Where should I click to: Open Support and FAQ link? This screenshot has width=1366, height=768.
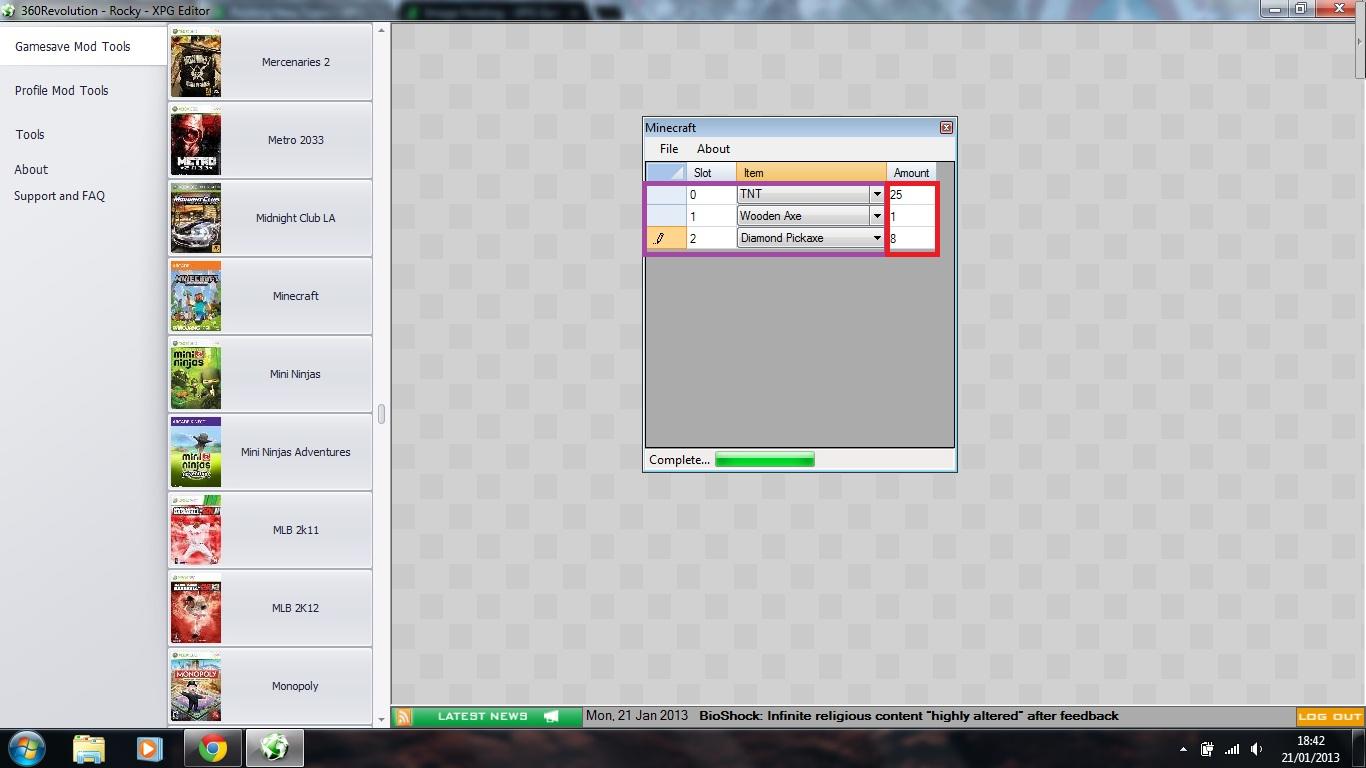tap(60, 196)
